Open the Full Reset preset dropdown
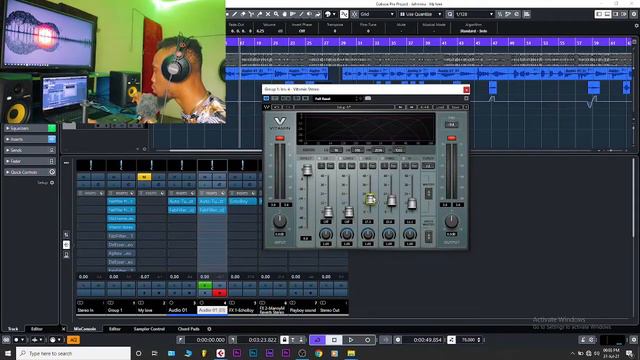Image resolution: width=640 pixels, height=360 pixels. (336, 98)
